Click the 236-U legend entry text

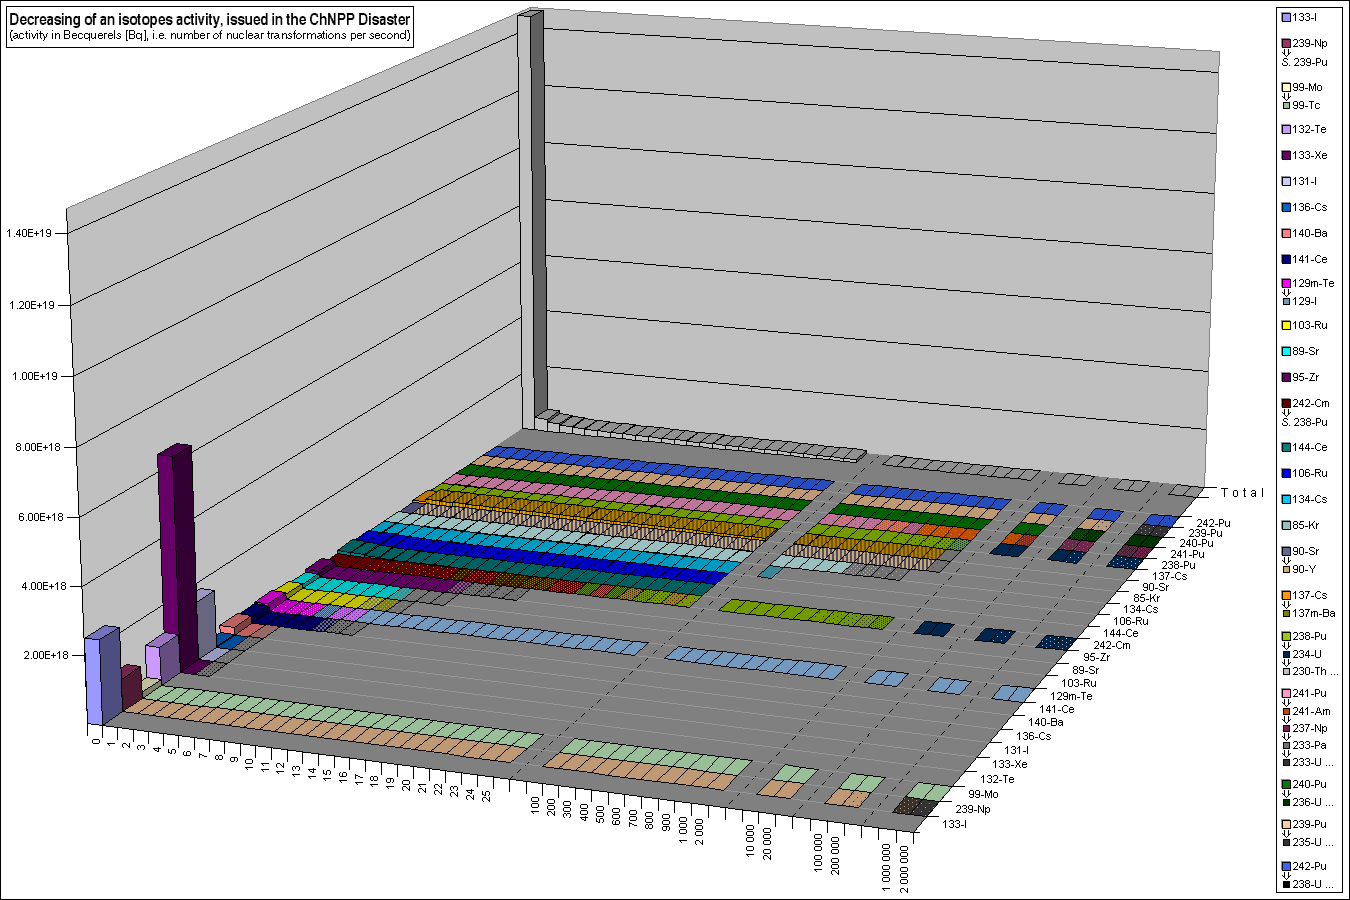tap(1313, 803)
